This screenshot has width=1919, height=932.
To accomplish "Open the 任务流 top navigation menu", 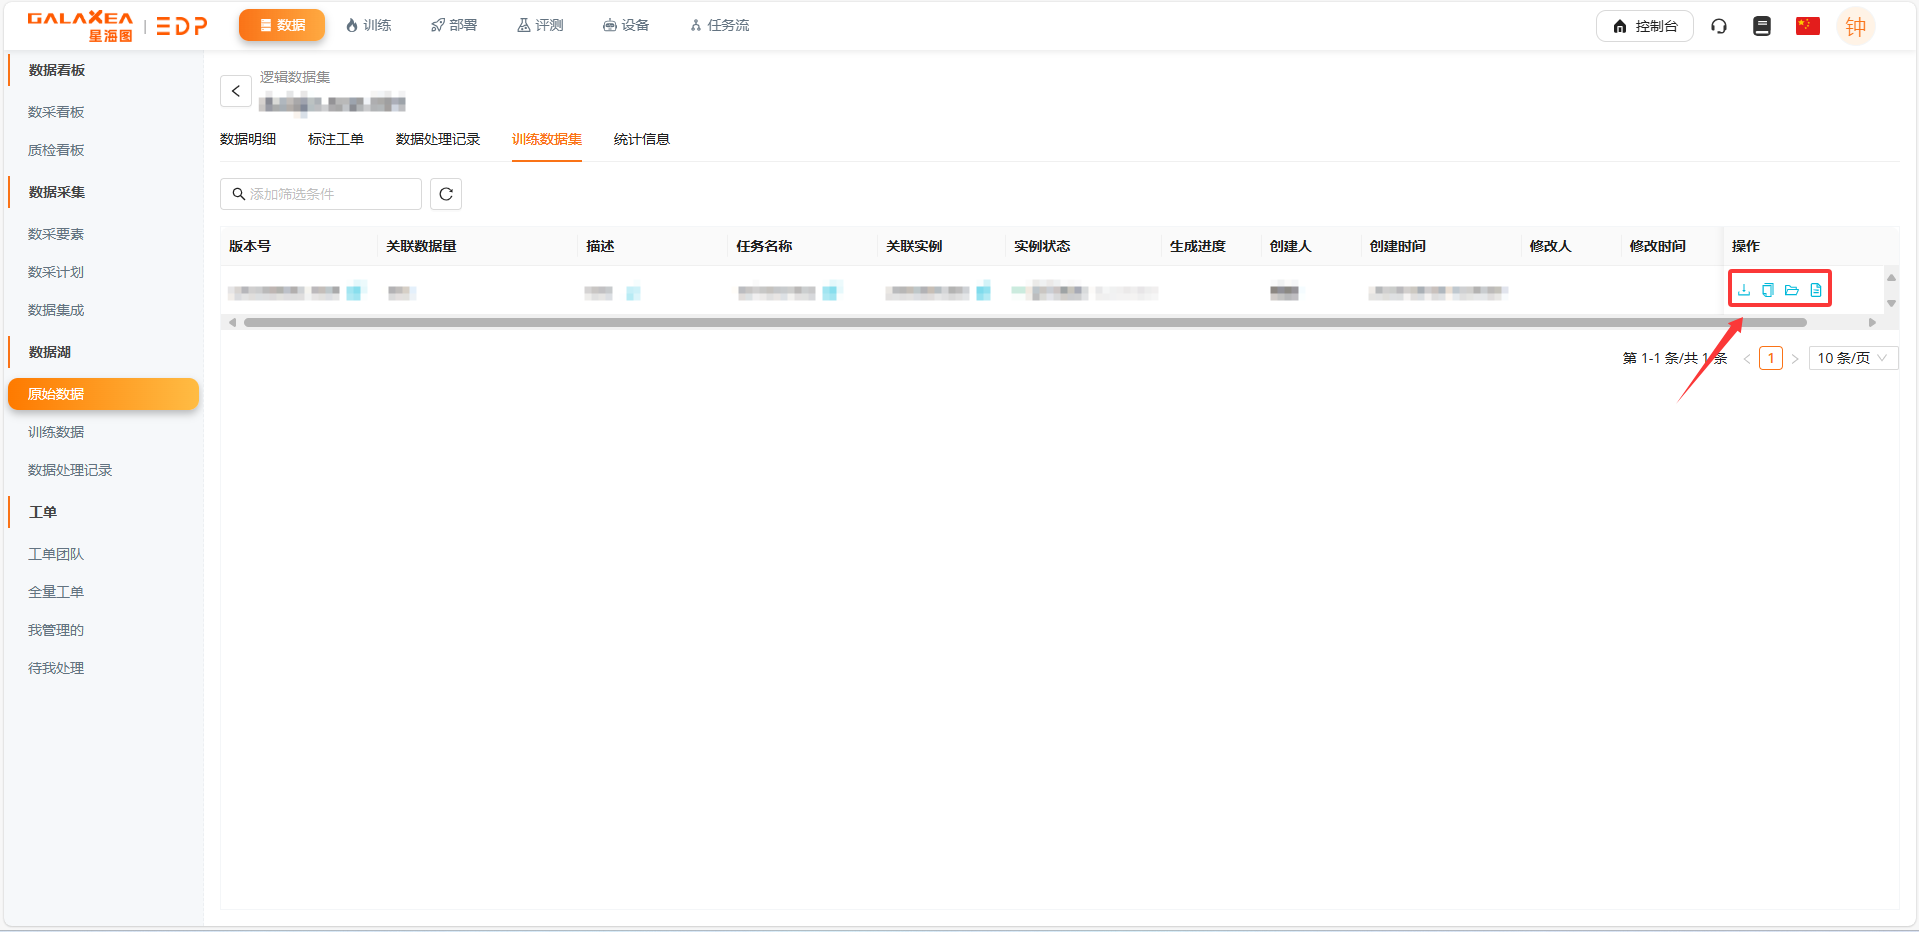I will click(719, 25).
